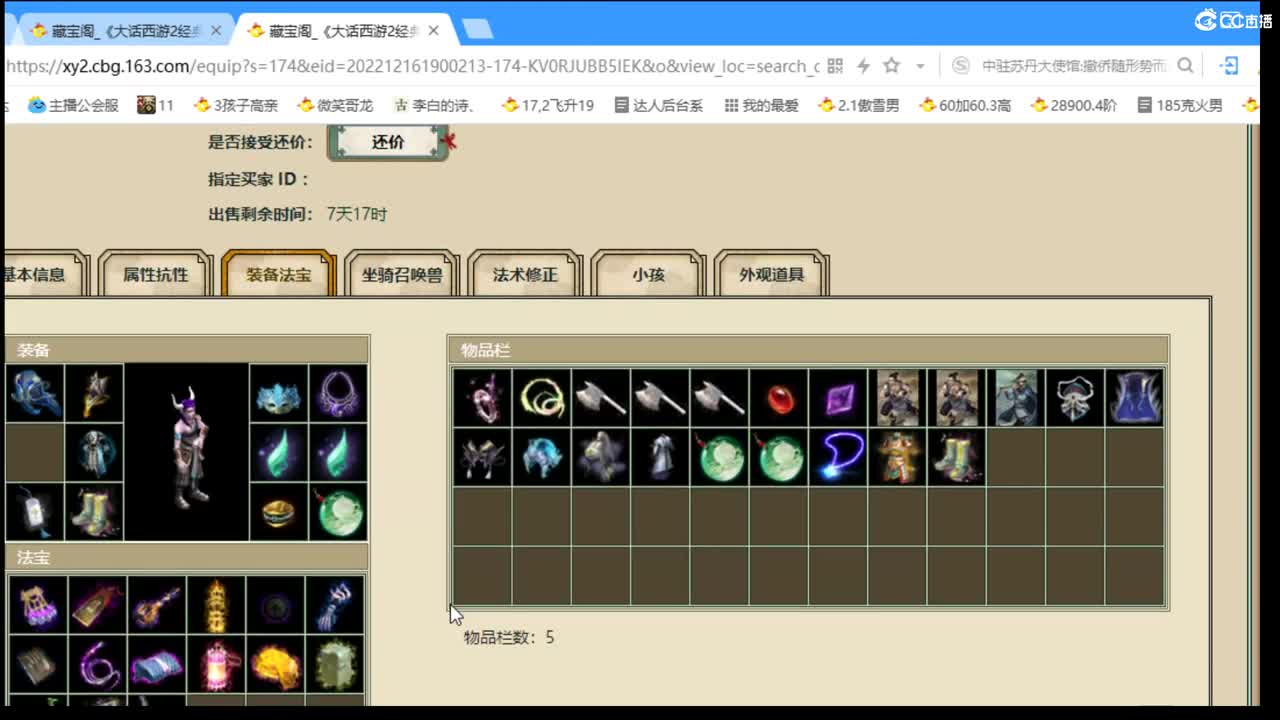Image resolution: width=1280 pixels, height=720 pixels.
Task: Open the 微笑哥龙 bookmark
Action: pyautogui.click(x=335, y=105)
